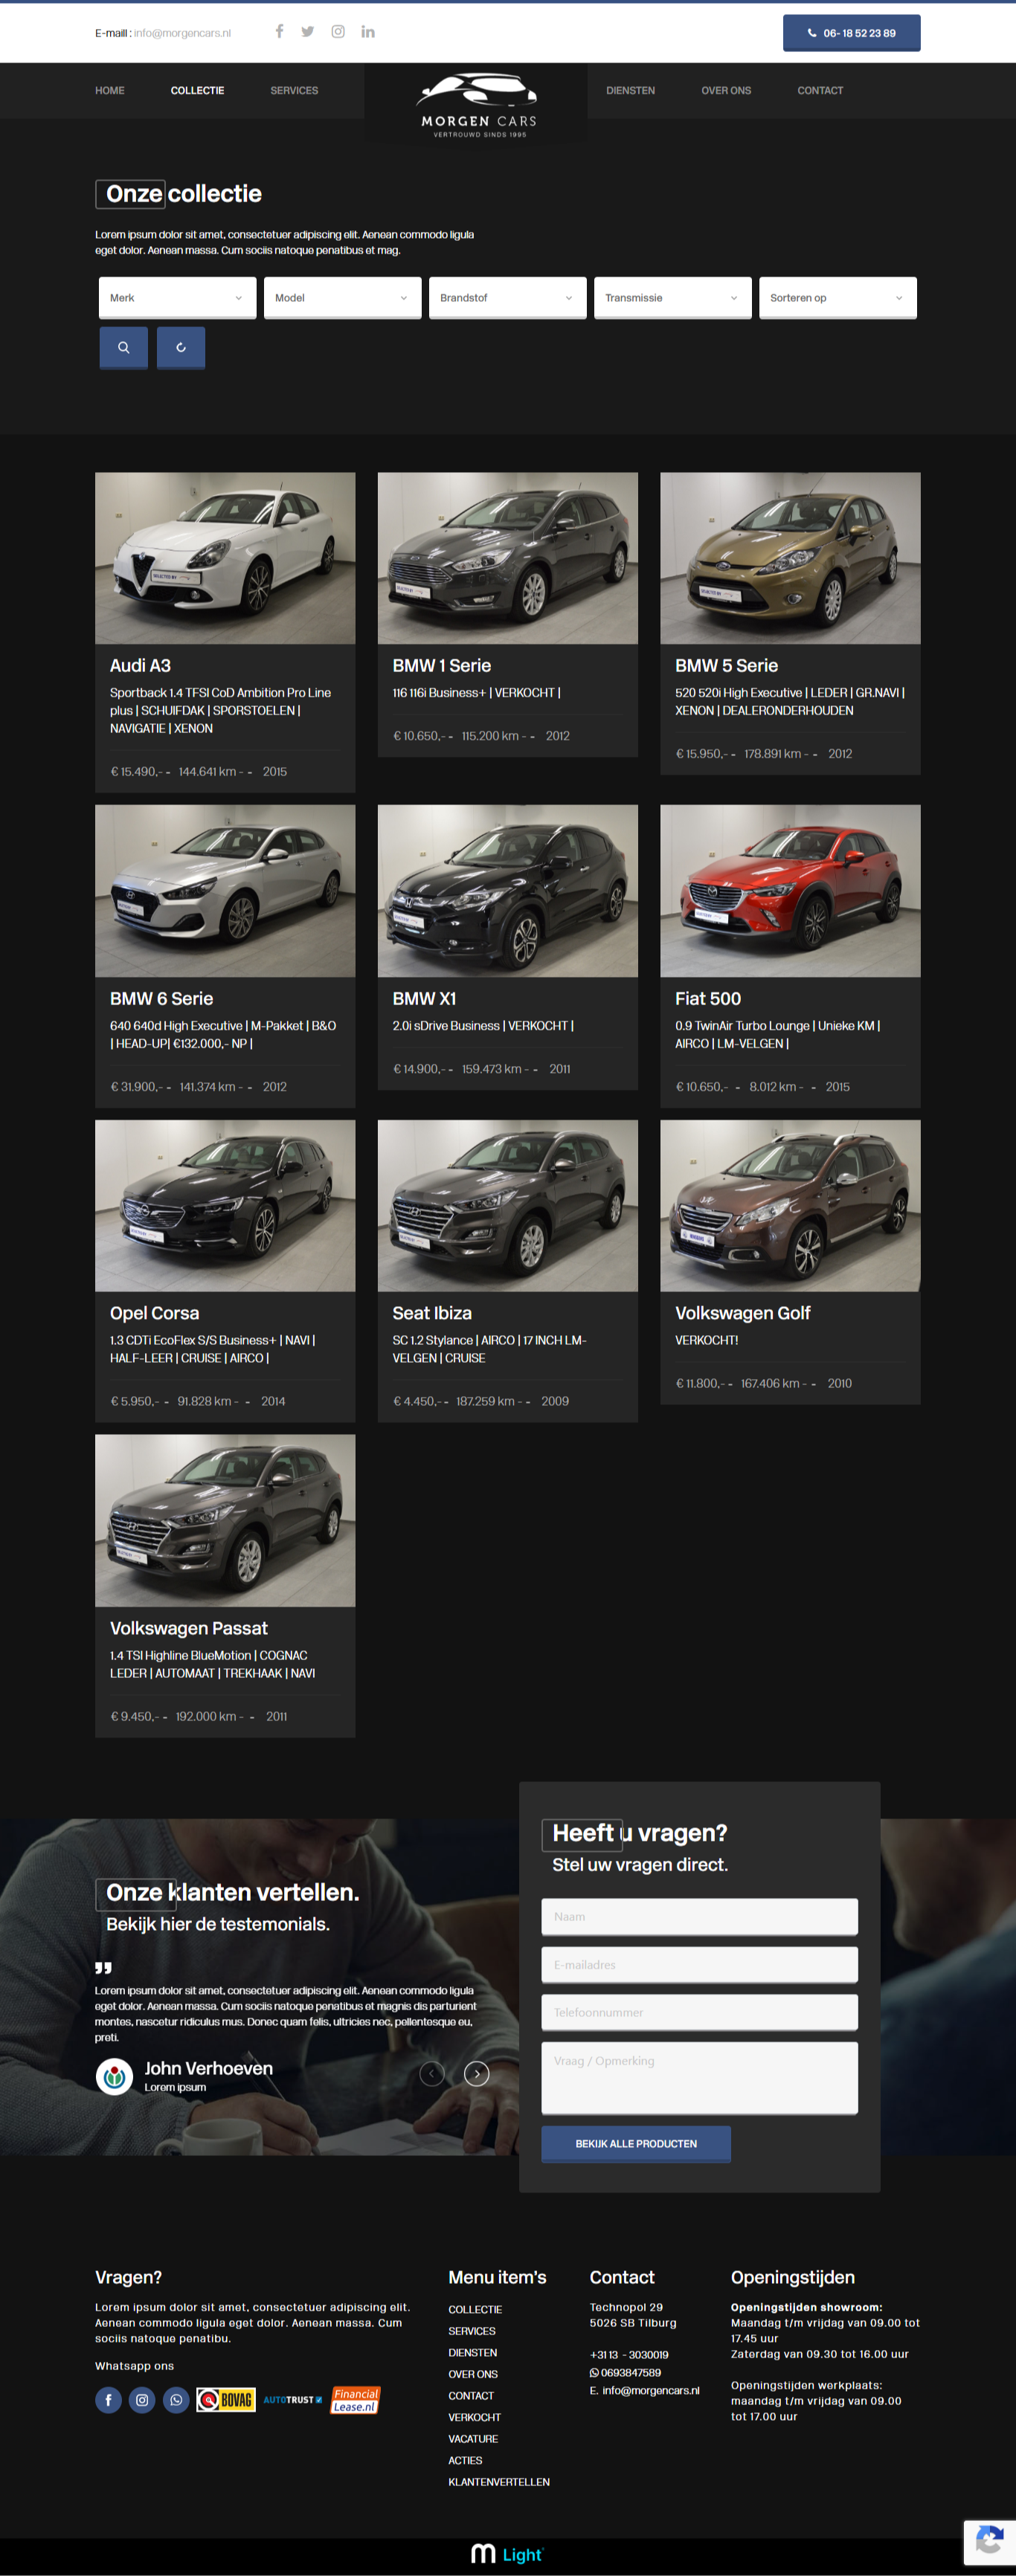The image size is (1016, 2576).
Task: Expand the Merk dropdown
Action: [177, 298]
